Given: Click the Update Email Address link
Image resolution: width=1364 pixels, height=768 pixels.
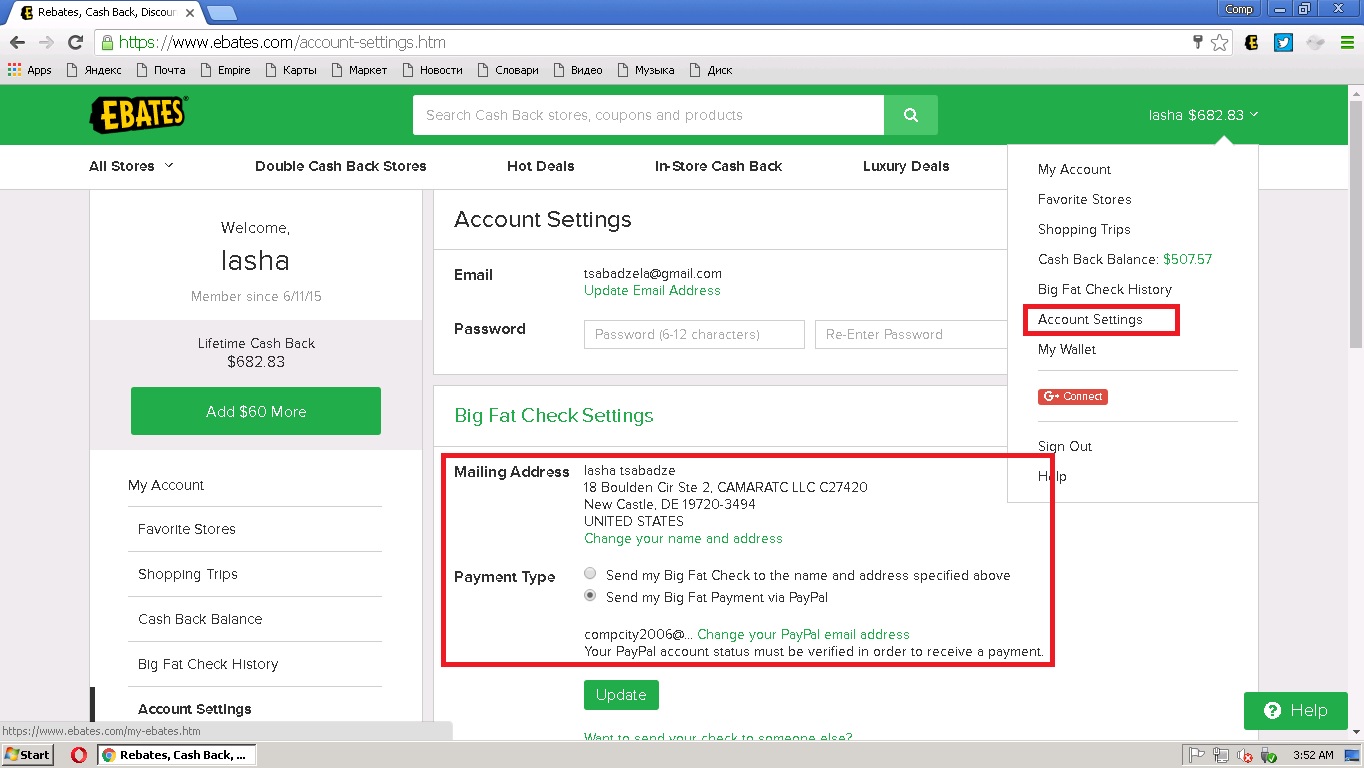Looking at the screenshot, I should pyautogui.click(x=652, y=291).
